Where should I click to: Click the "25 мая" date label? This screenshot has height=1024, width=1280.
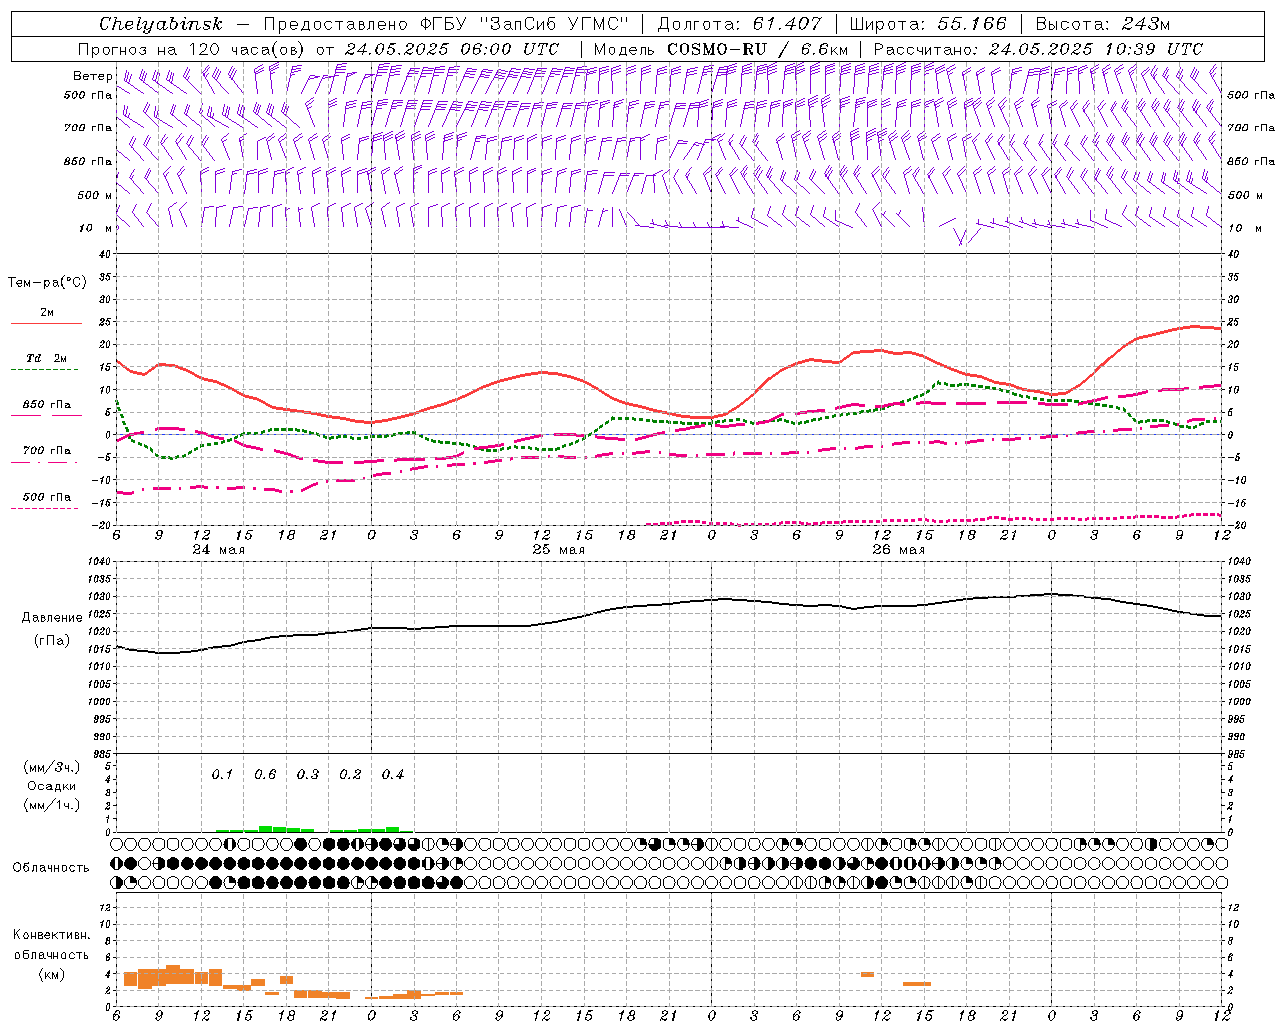point(558,550)
